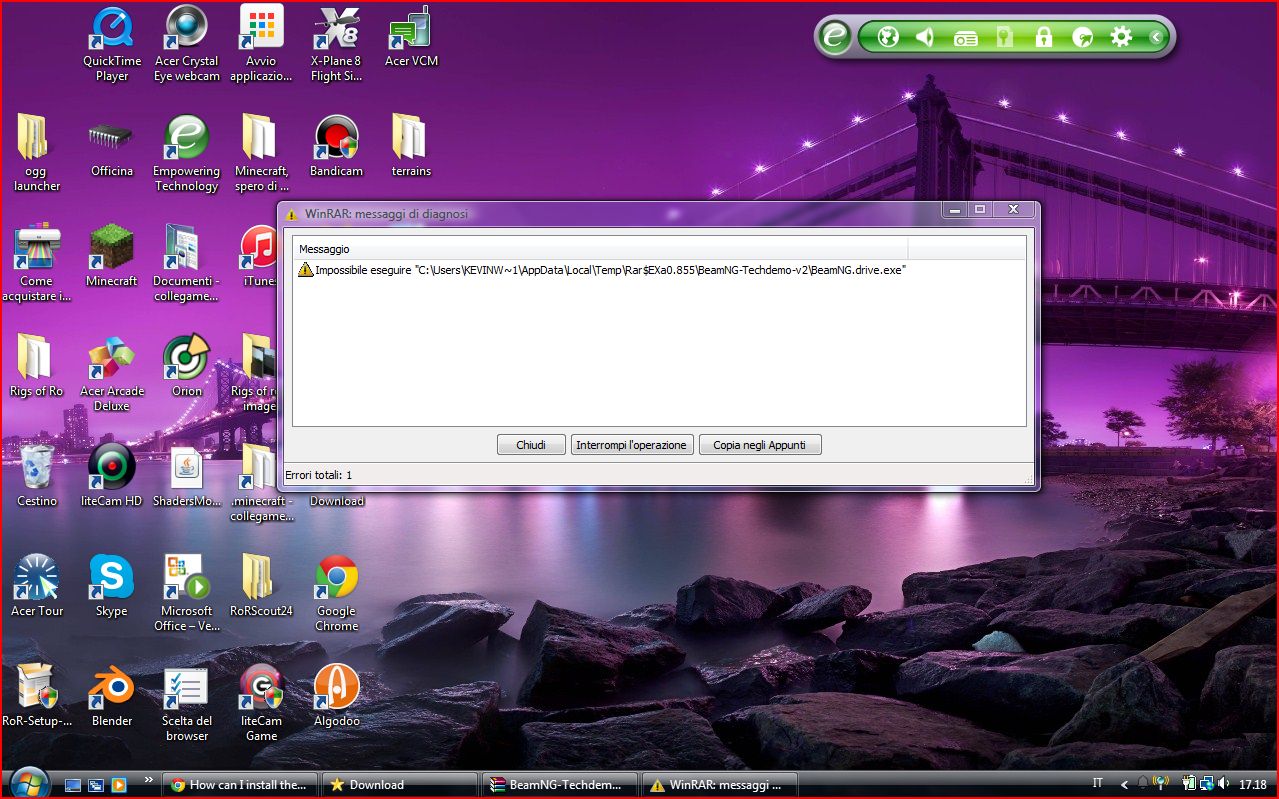The height and width of the screenshot is (799, 1279).
Task: Open the 'Come acquistare i...' desktop shortcut
Action: [x=37, y=263]
